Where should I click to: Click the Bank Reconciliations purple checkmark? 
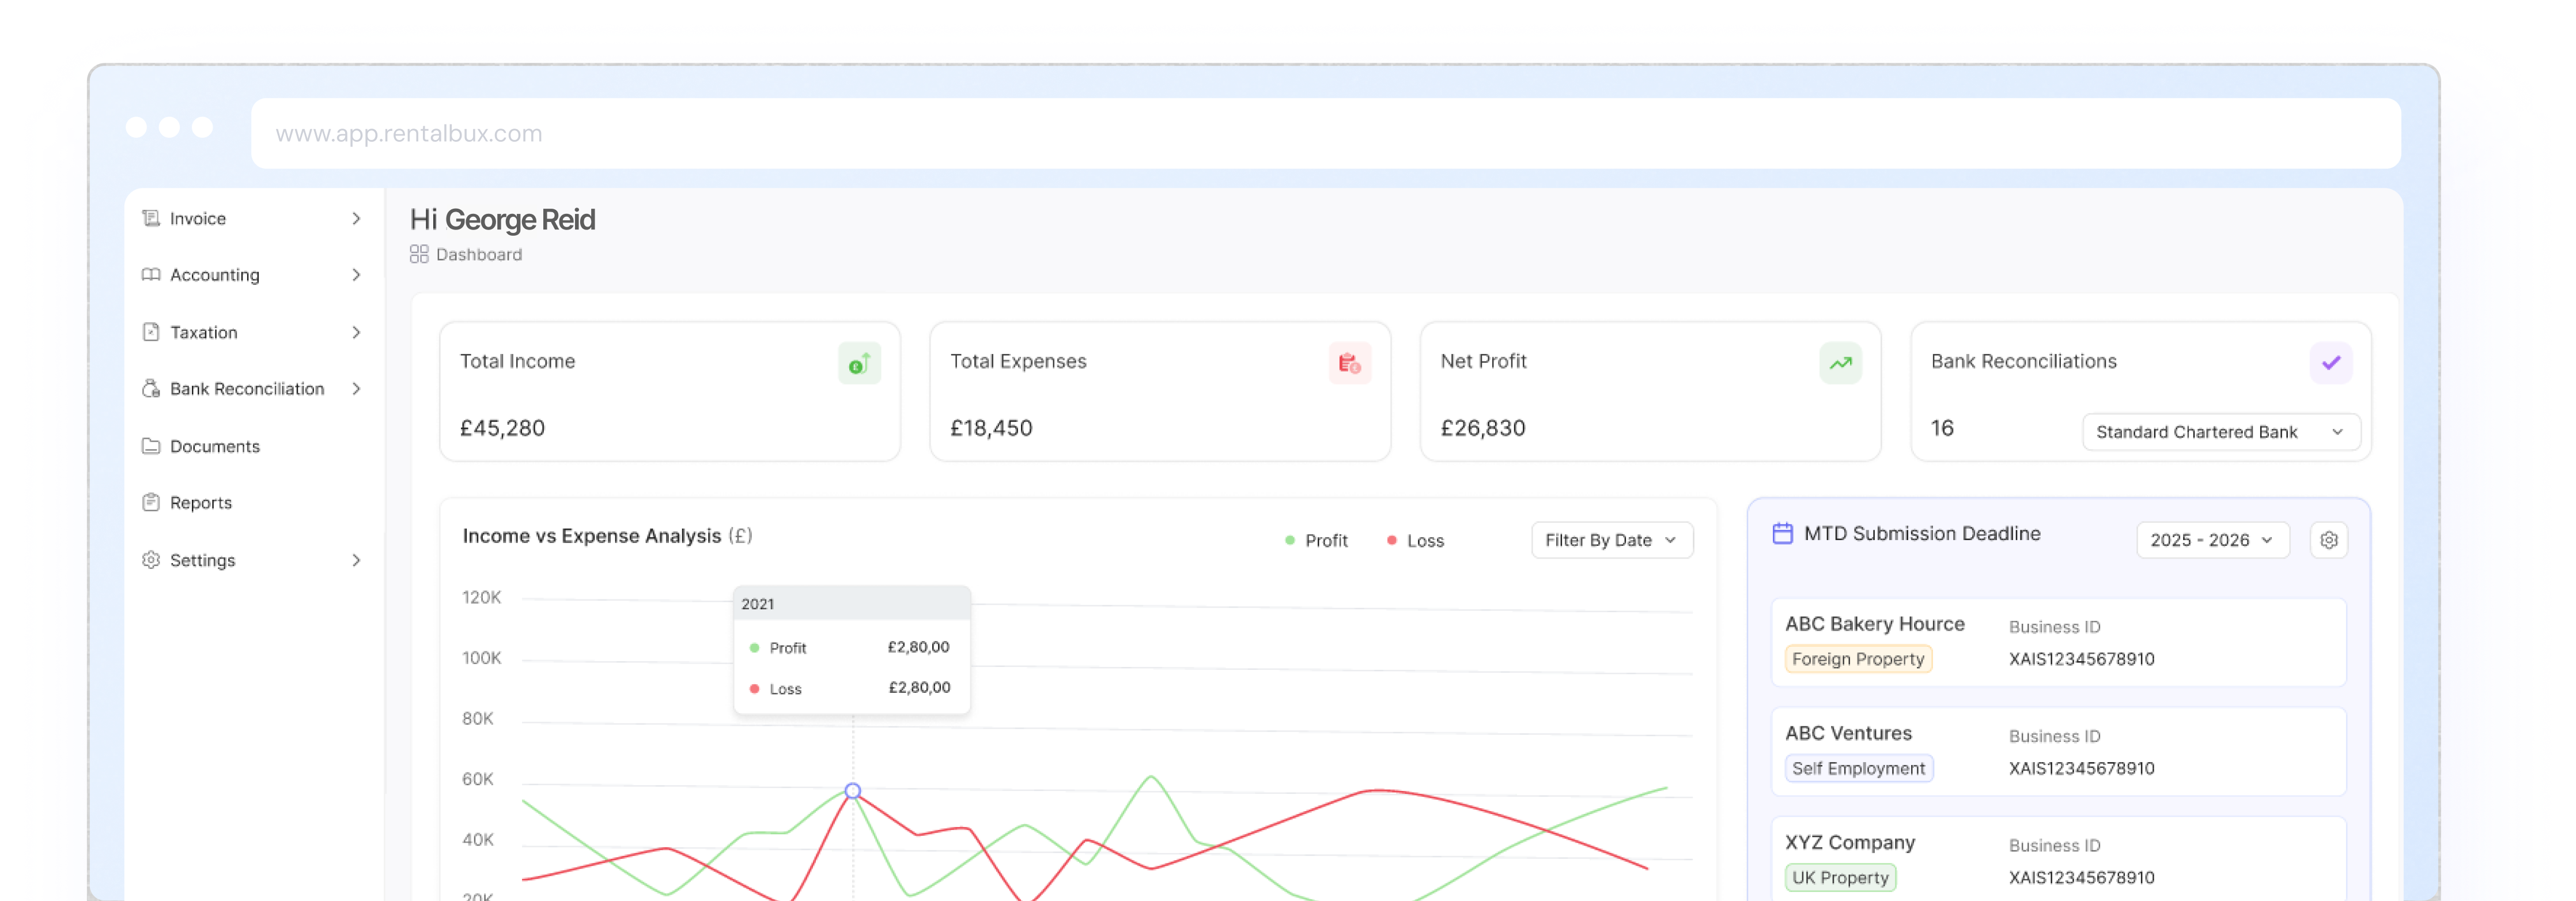click(2331, 362)
